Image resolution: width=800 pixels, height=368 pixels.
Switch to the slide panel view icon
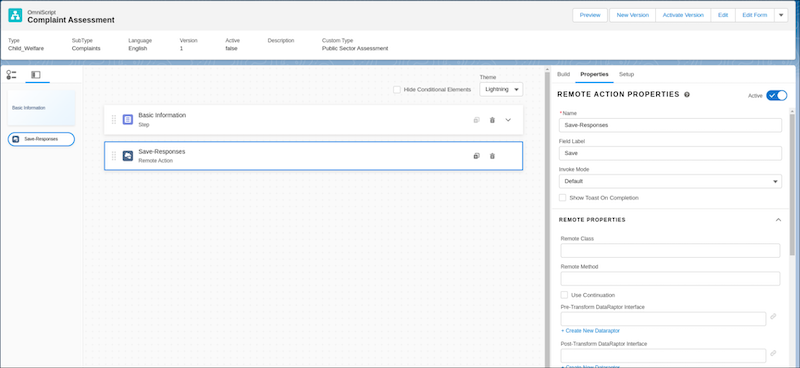pos(36,75)
